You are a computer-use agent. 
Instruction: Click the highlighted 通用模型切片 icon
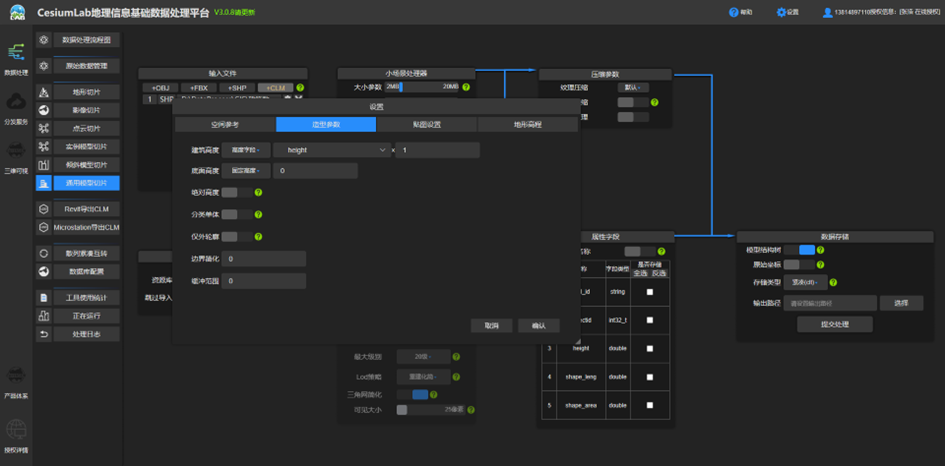click(43, 183)
